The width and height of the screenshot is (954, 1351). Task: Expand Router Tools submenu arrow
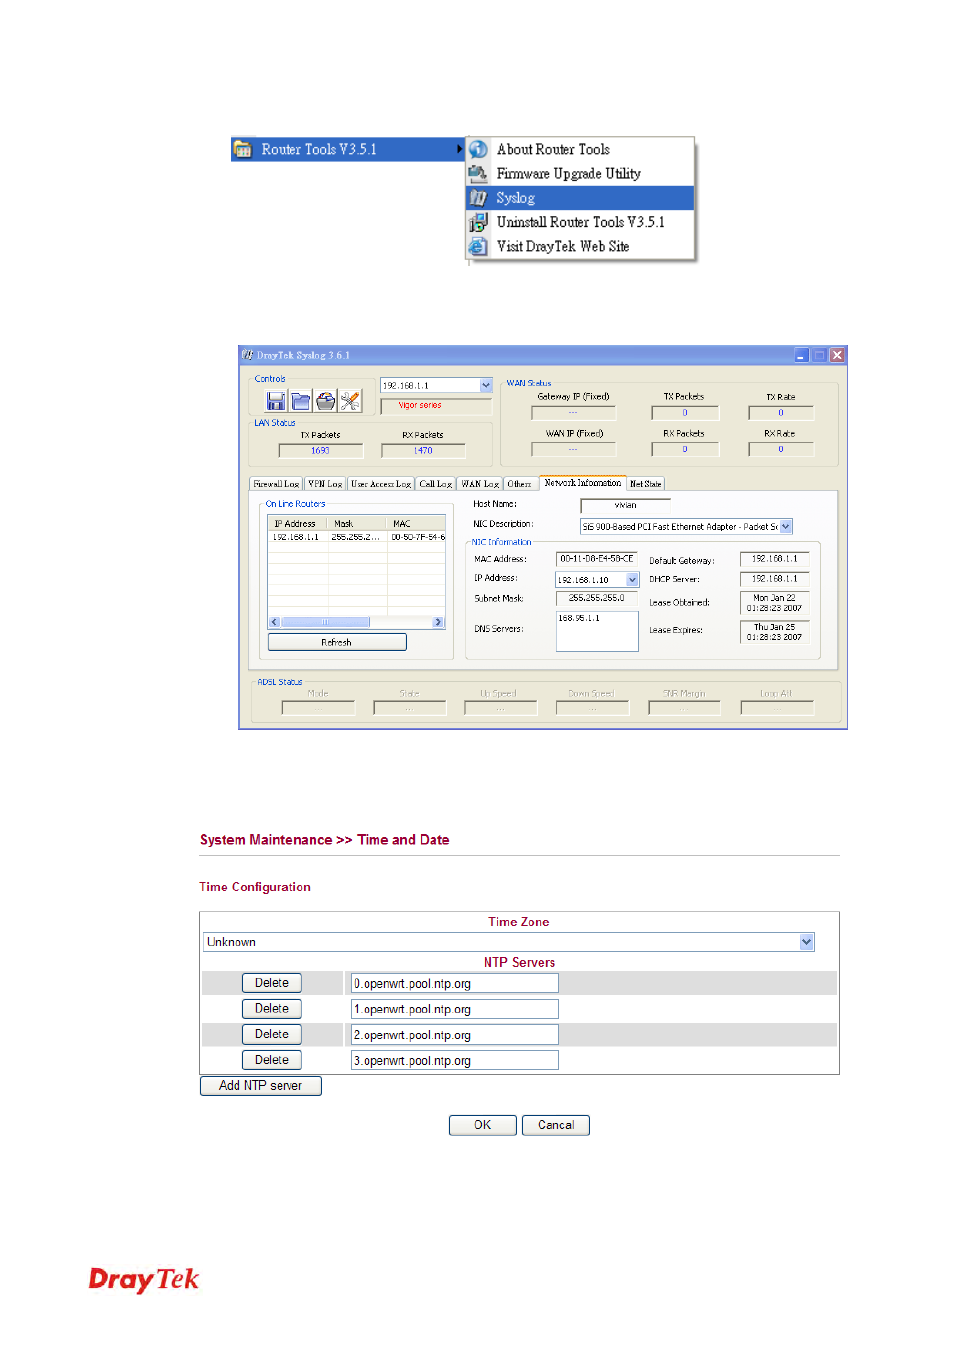tap(460, 149)
